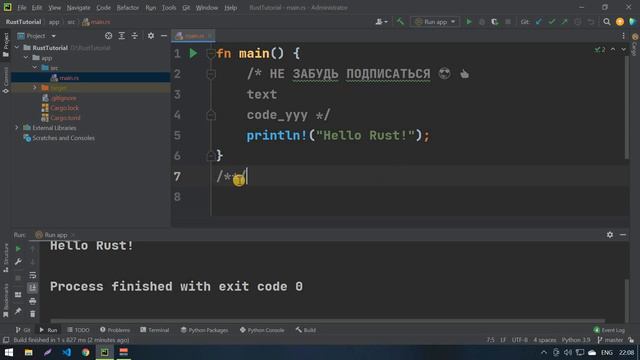Toggle the Commit tool window sidebar button
Image resolution: width=640 pixels, height=360 pixels.
point(5,80)
